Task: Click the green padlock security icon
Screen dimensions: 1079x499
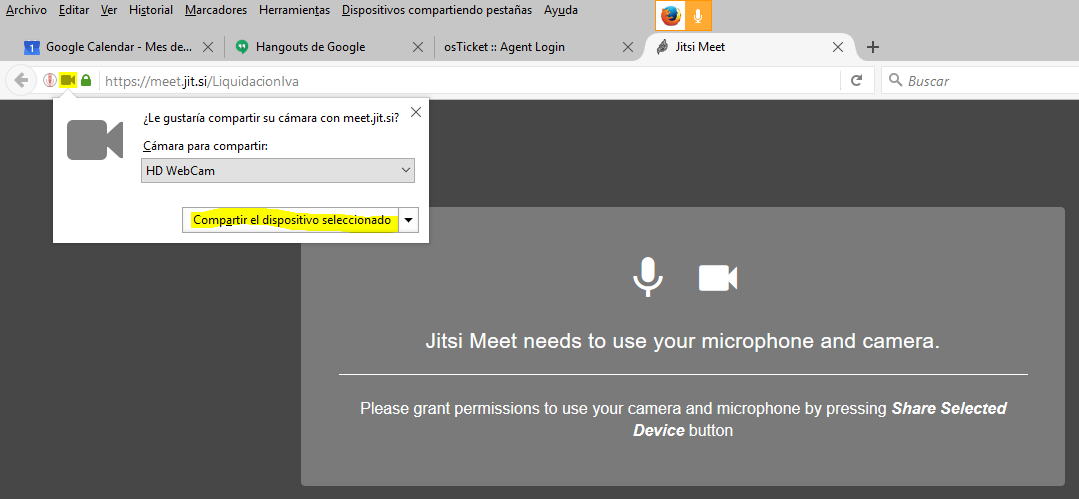Action: click(86, 81)
